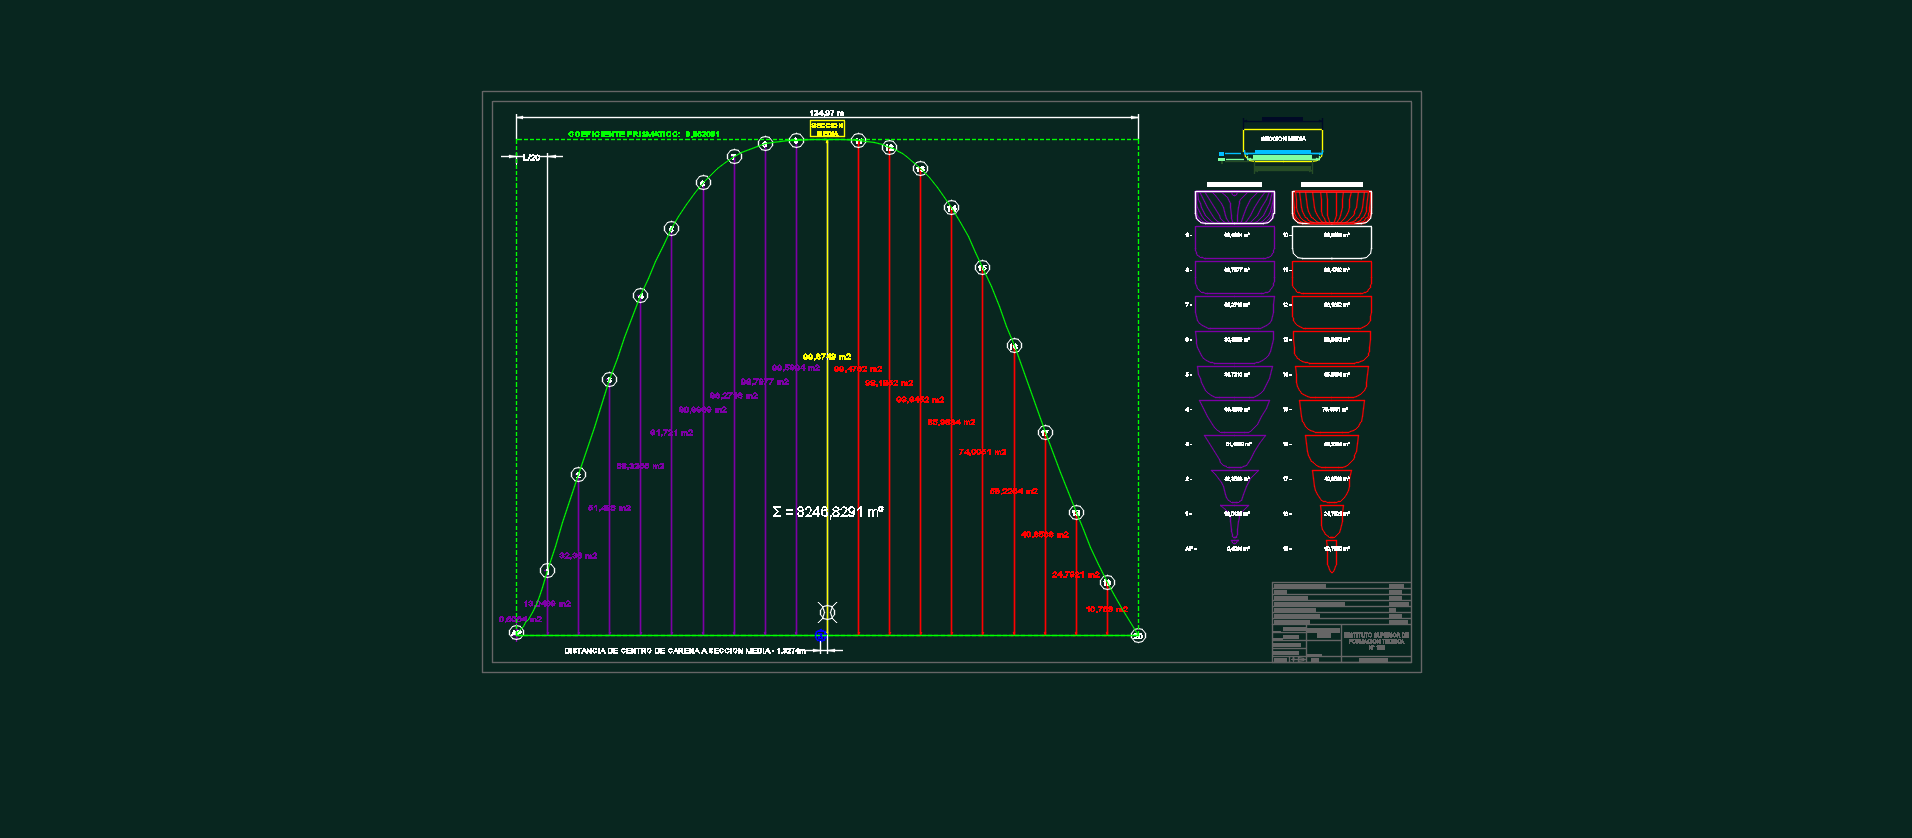This screenshot has width=1912, height=838.
Task: Select the yellow midsection area value label
Action: (827, 357)
